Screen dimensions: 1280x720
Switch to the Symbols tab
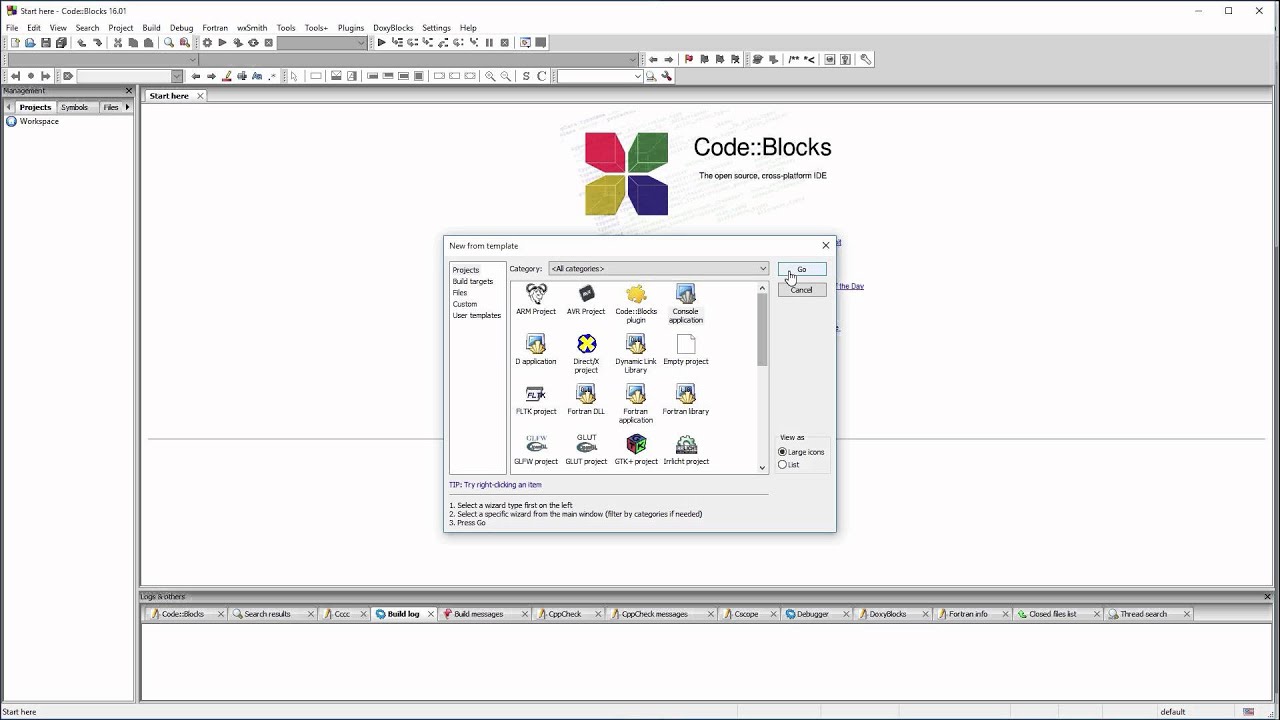click(x=74, y=107)
